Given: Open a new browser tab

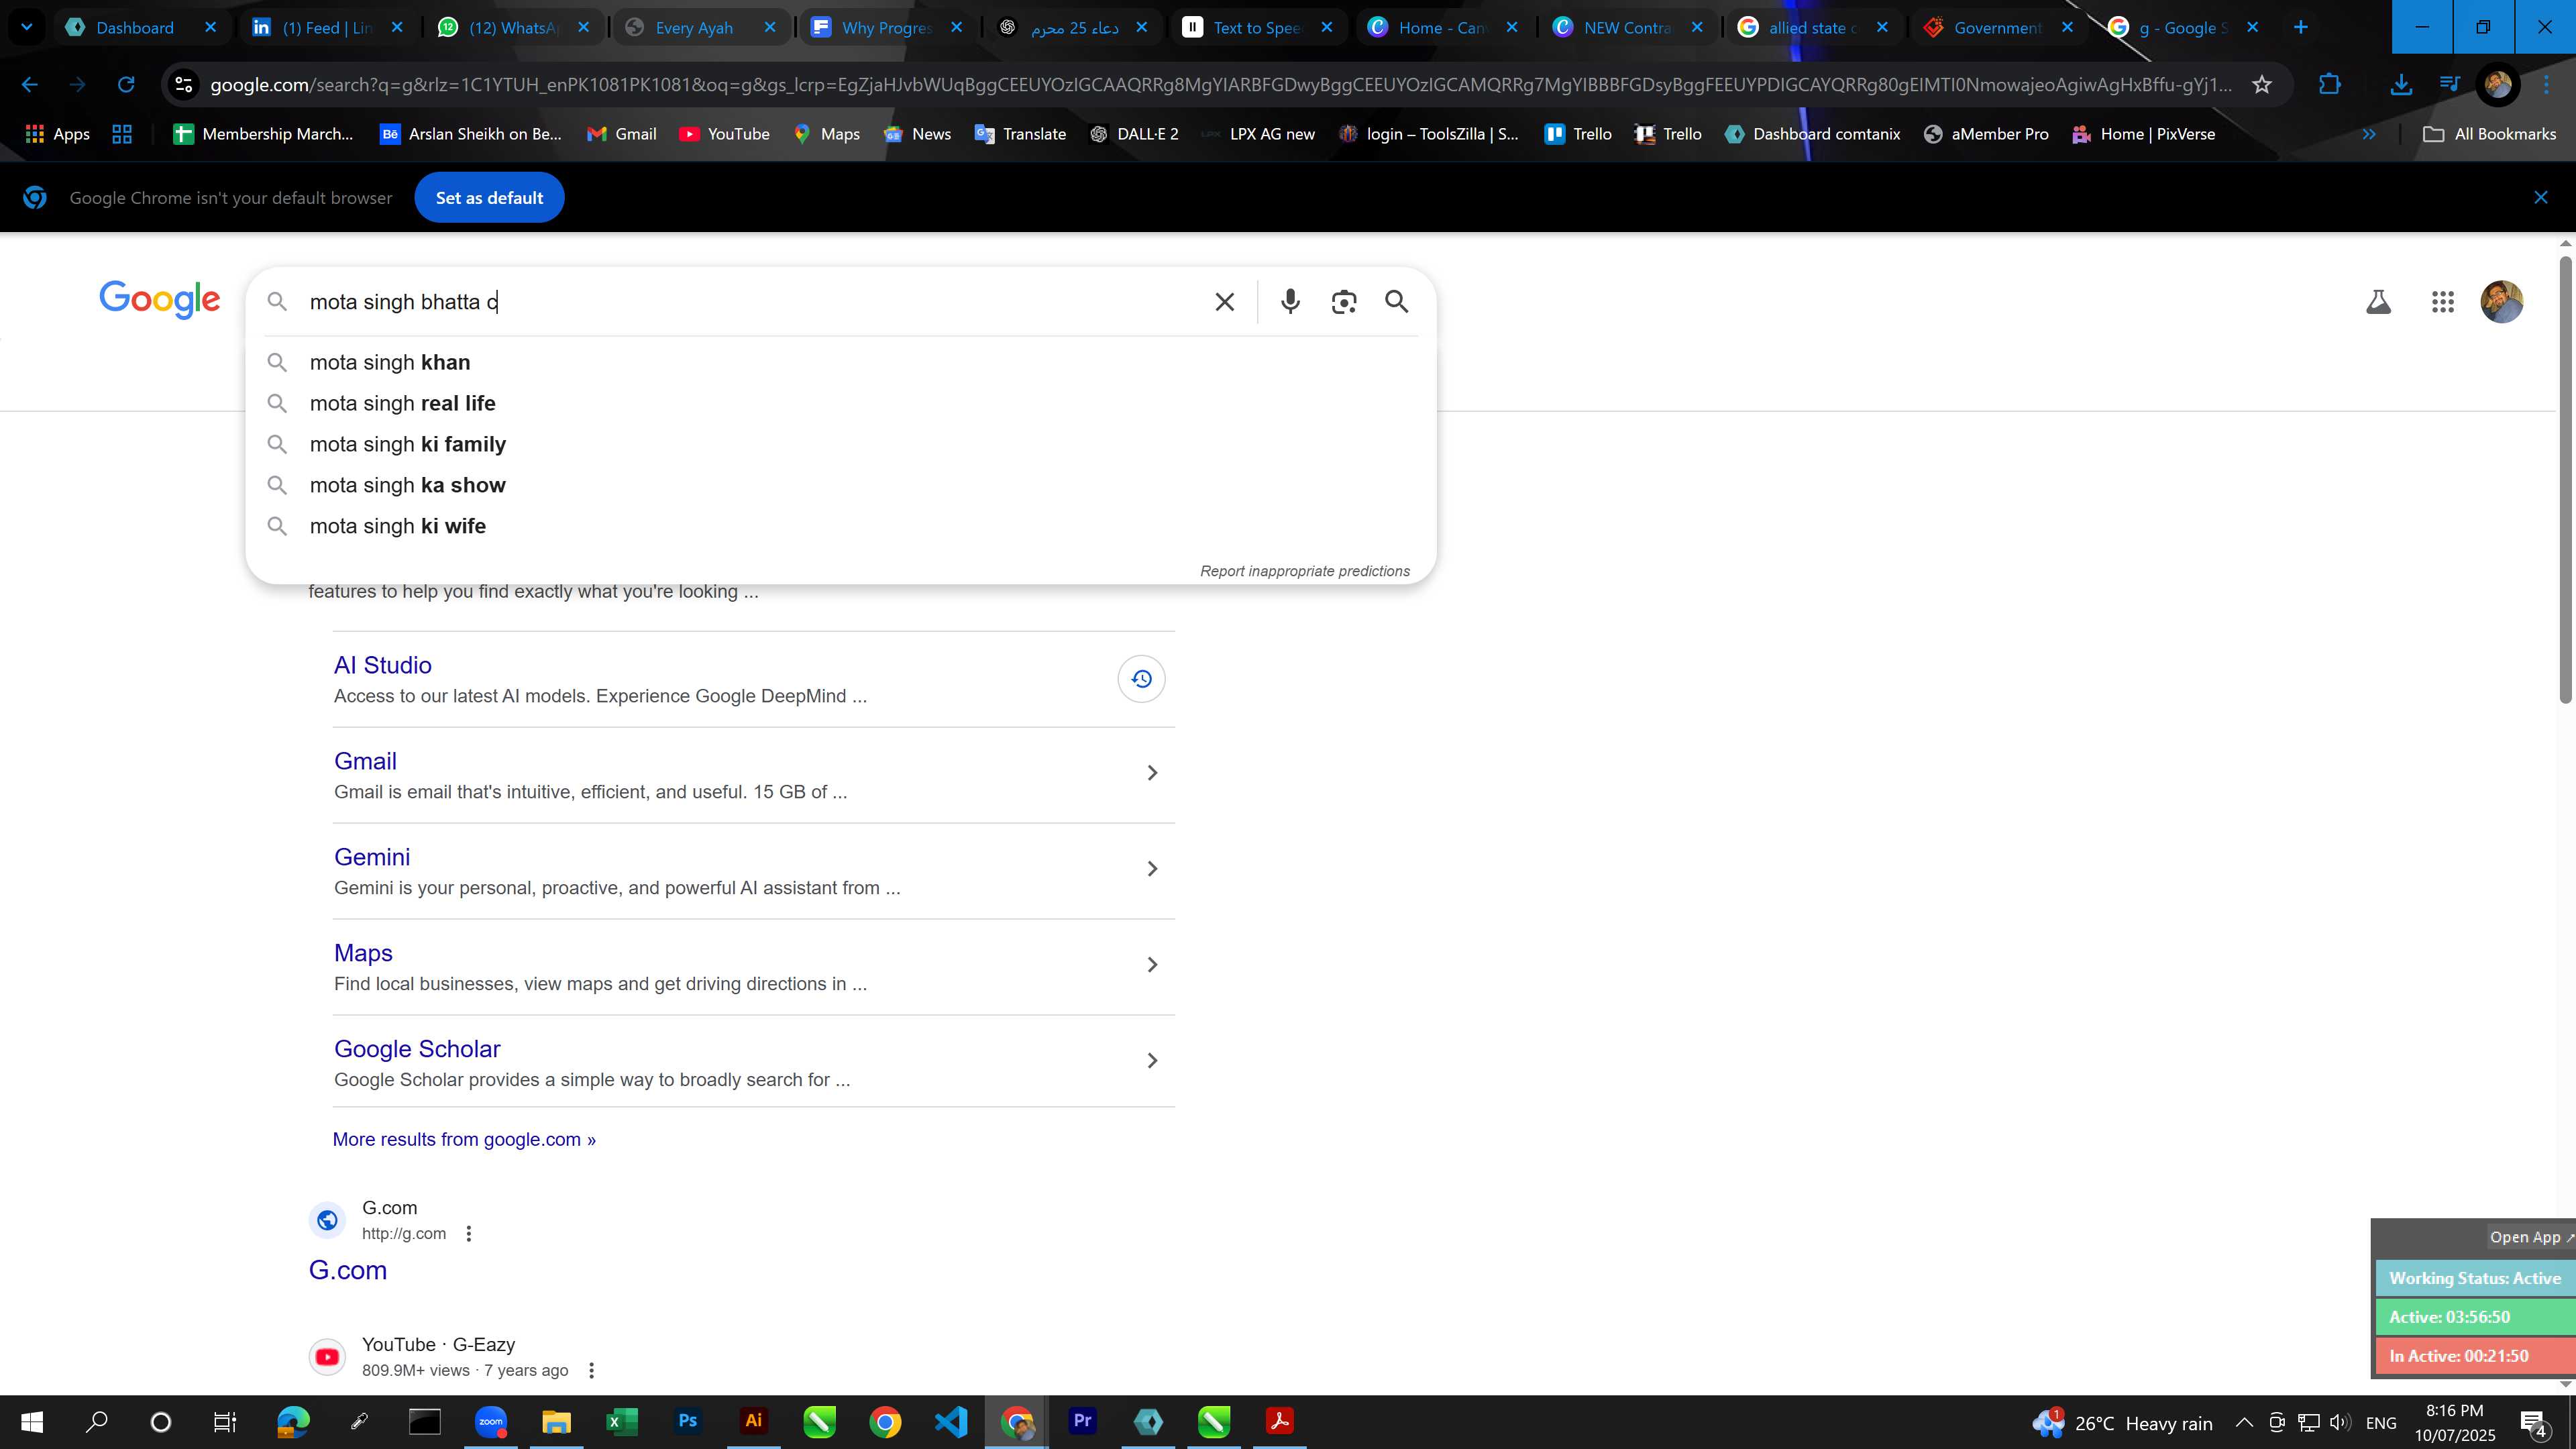Looking at the screenshot, I should [2301, 27].
